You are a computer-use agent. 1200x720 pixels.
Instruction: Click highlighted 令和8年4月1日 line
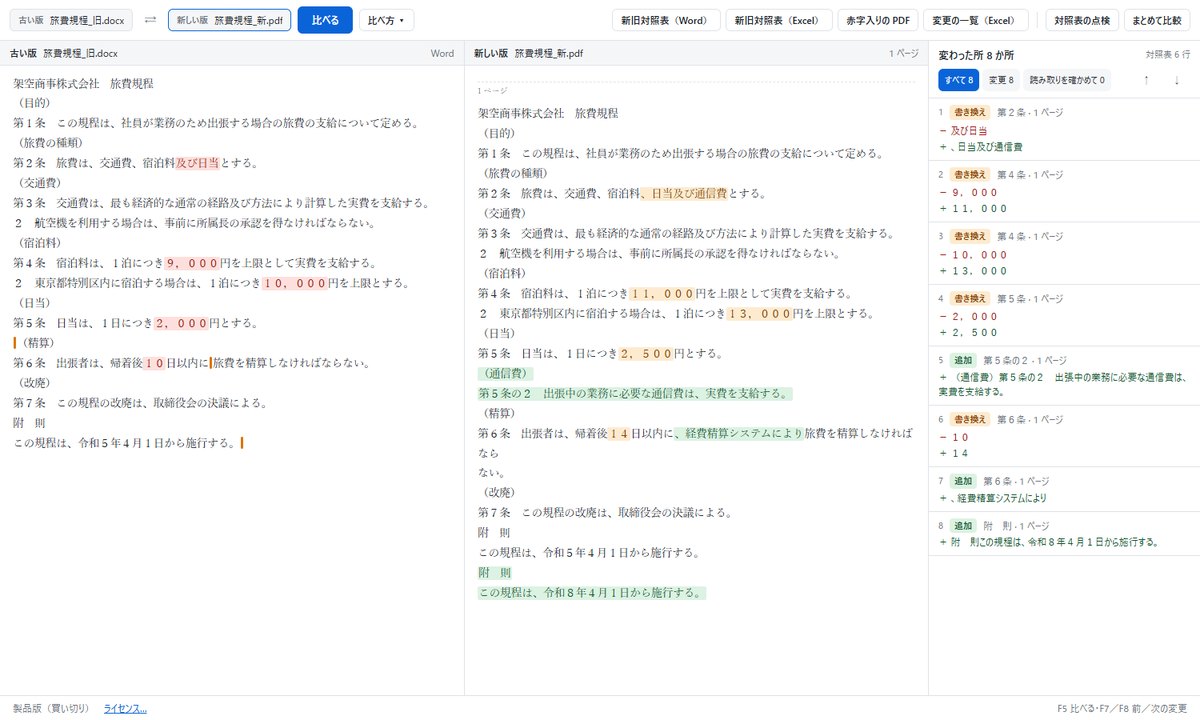tap(591, 593)
